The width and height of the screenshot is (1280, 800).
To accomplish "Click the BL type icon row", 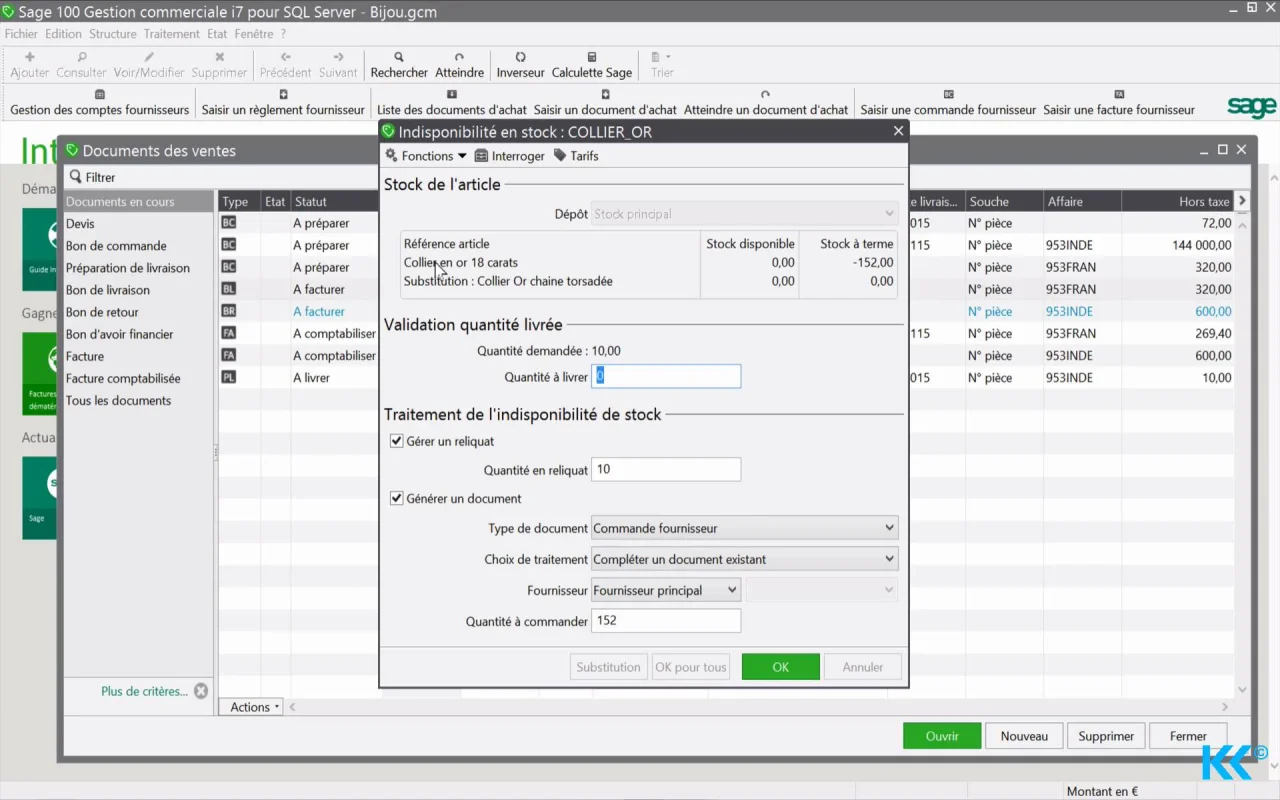I will coord(228,290).
